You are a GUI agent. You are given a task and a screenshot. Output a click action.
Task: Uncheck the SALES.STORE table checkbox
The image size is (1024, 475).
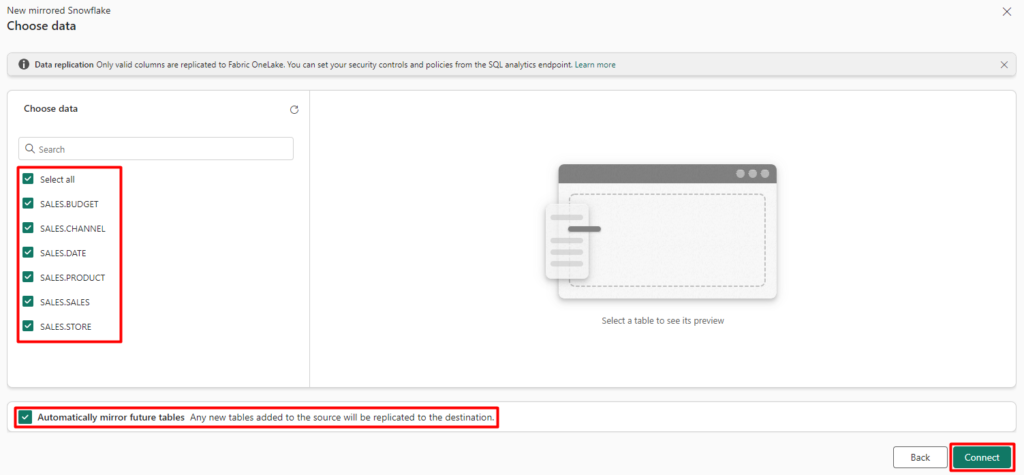click(x=28, y=326)
